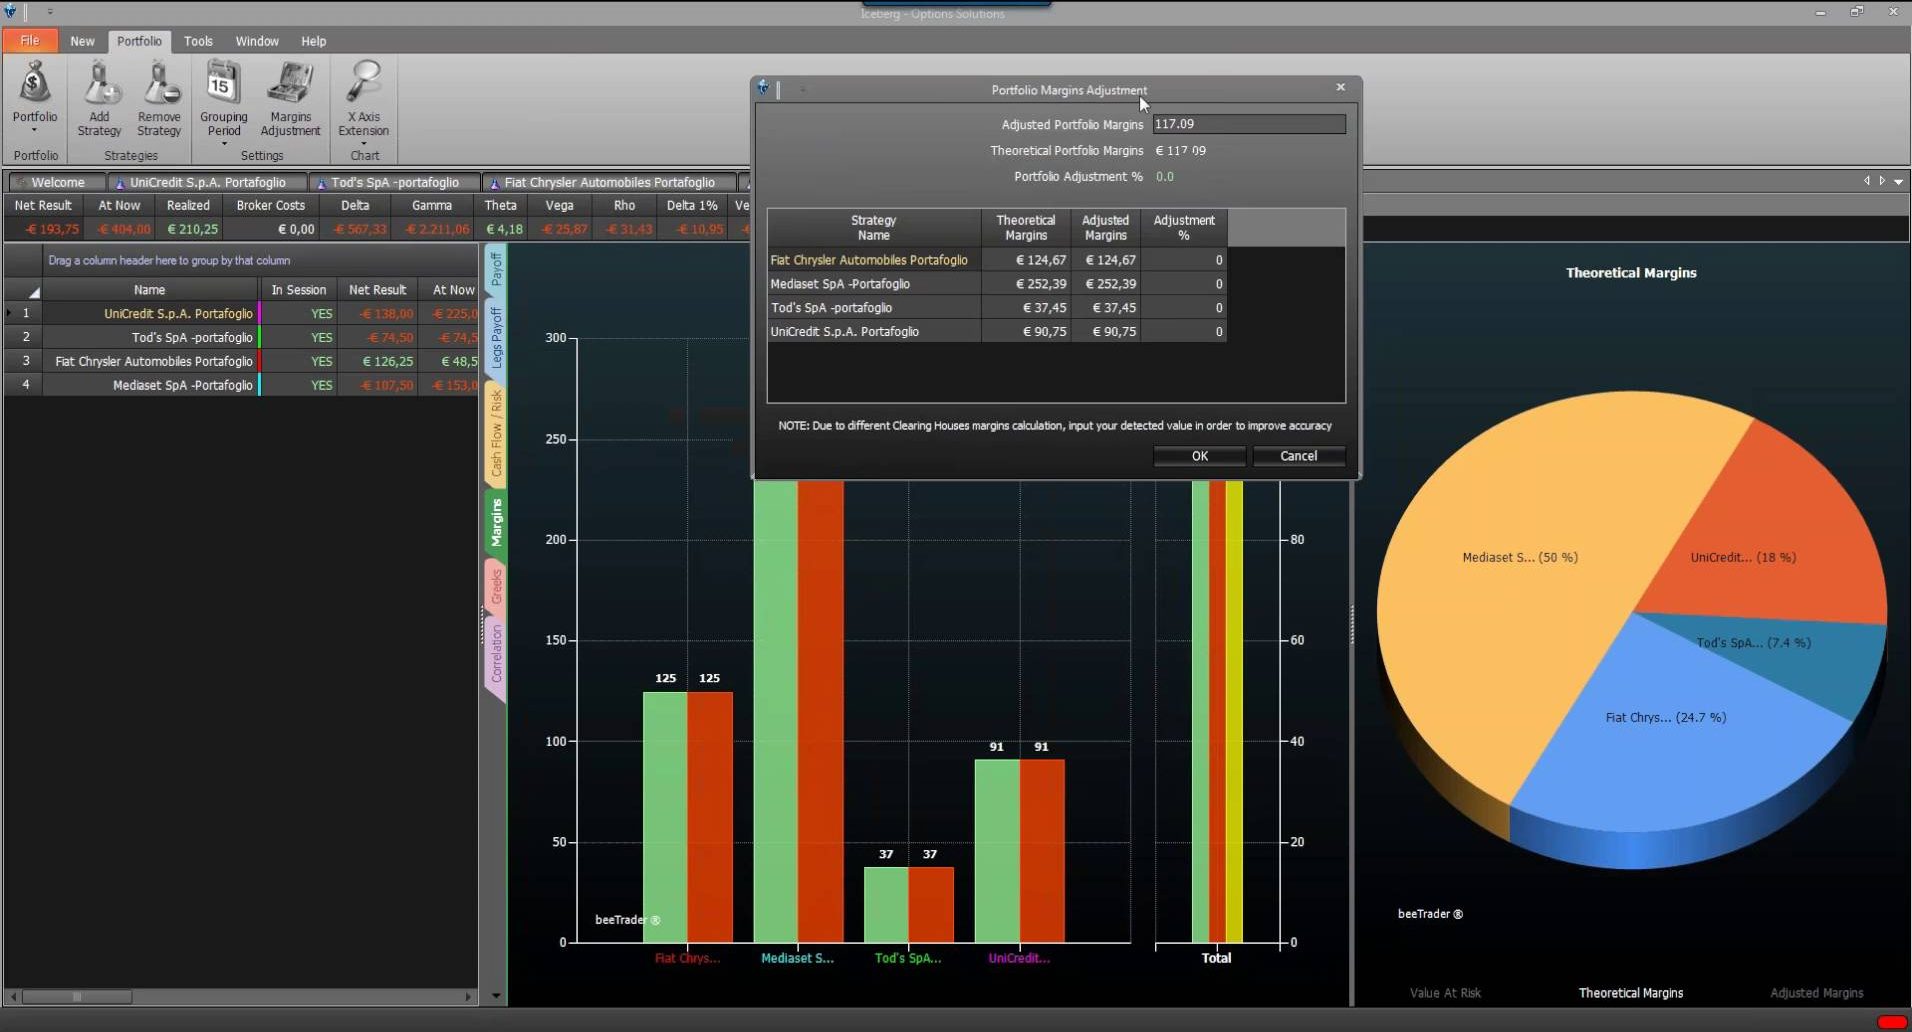1912x1032 pixels.
Task: Click the Iceberg app icon in title bar
Action: click(x=10, y=12)
